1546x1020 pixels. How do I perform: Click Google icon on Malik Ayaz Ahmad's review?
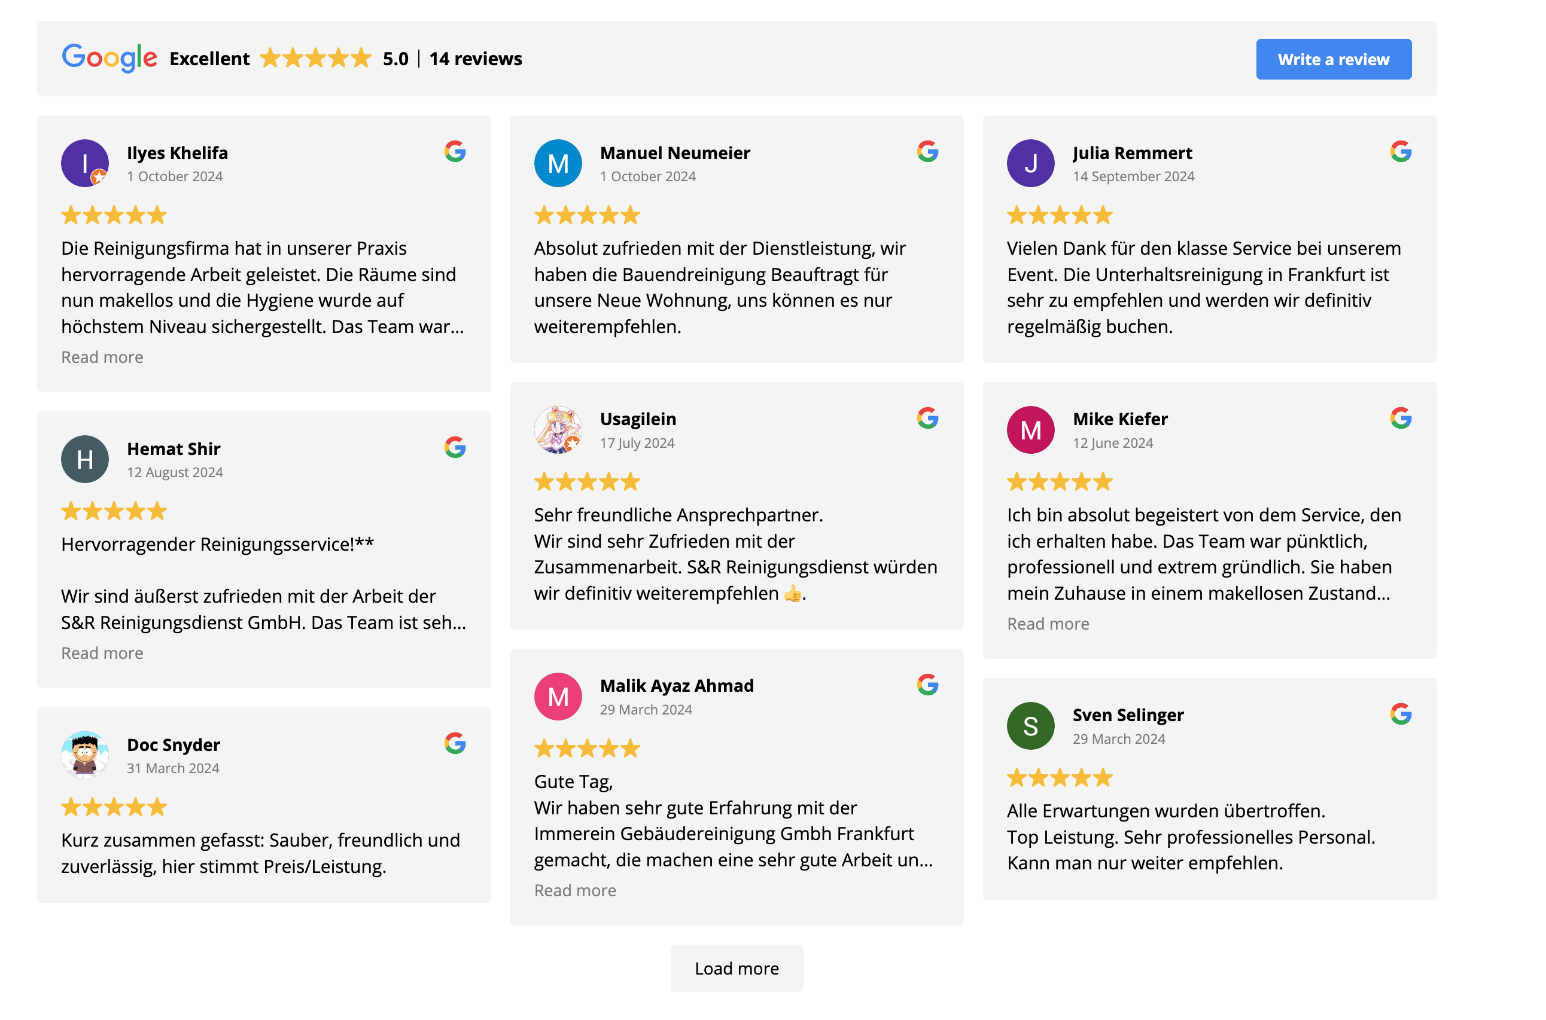coord(928,685)
